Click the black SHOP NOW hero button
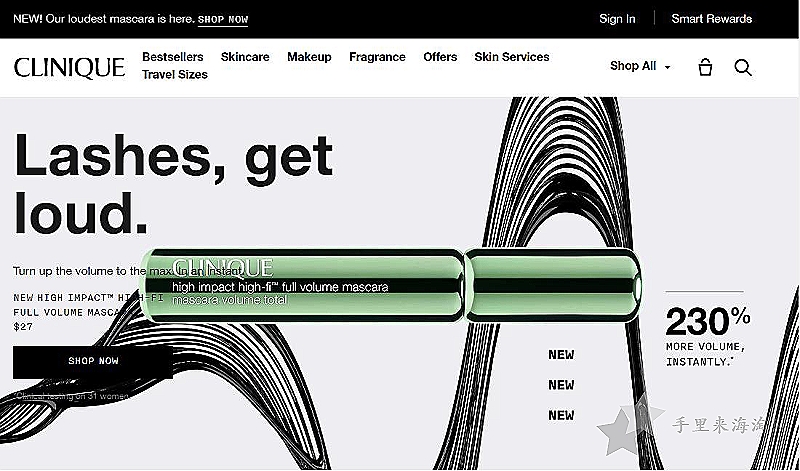The image size is (800, 471). [93, 361]
